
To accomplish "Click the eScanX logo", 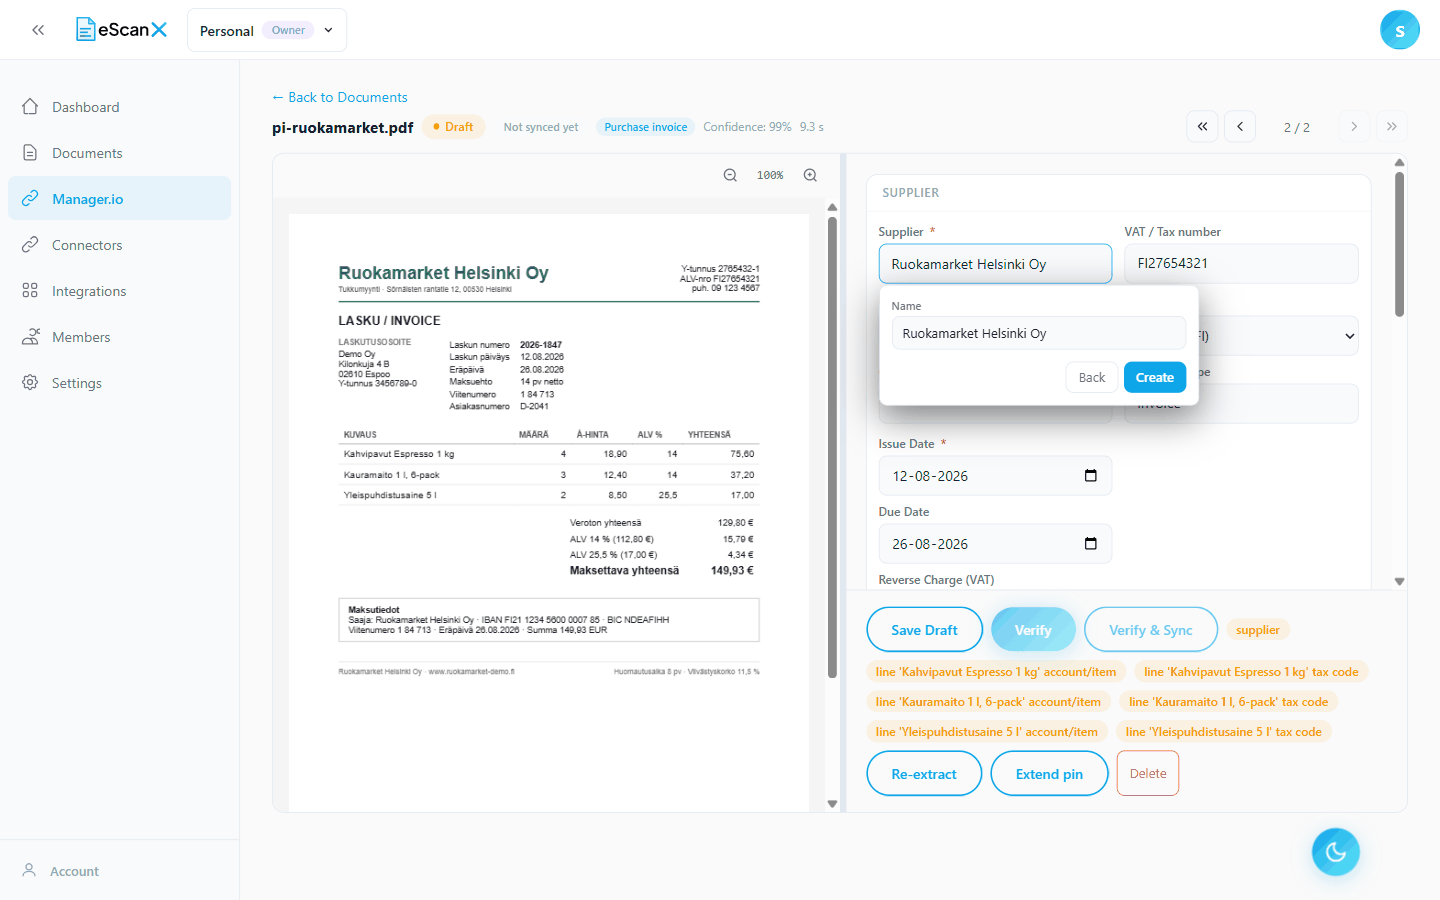I will pyautogui.click(x=122, y=30).
